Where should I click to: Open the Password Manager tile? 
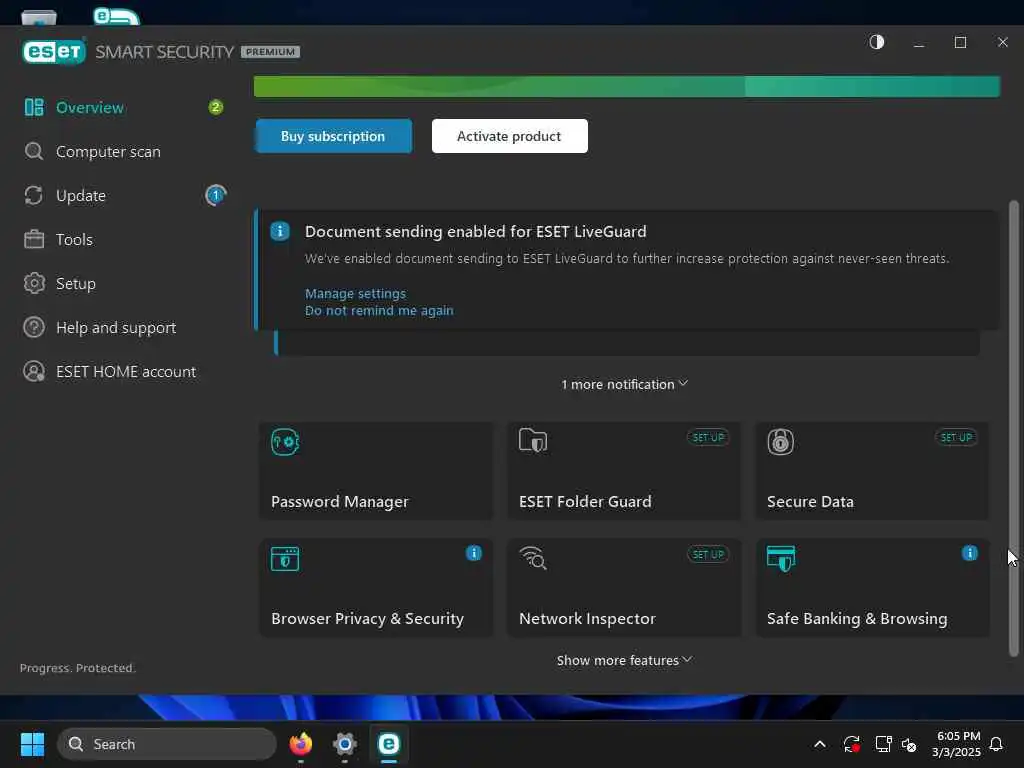point(376,471)
